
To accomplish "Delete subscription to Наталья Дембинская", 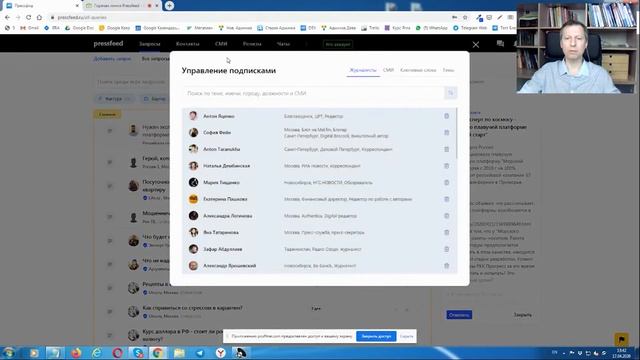I will [x=447, y=166].
